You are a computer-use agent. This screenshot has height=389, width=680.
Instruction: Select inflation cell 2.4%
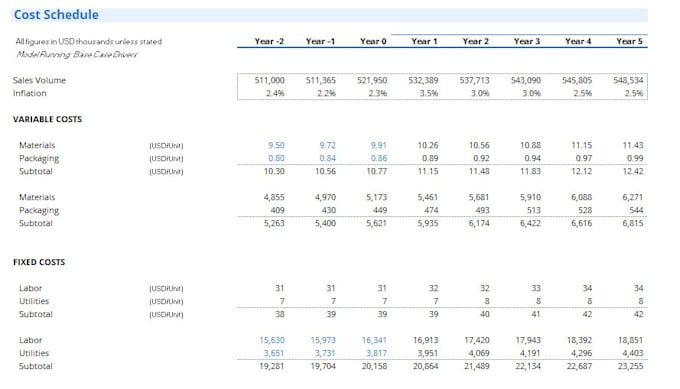click(x=275, y=93)
